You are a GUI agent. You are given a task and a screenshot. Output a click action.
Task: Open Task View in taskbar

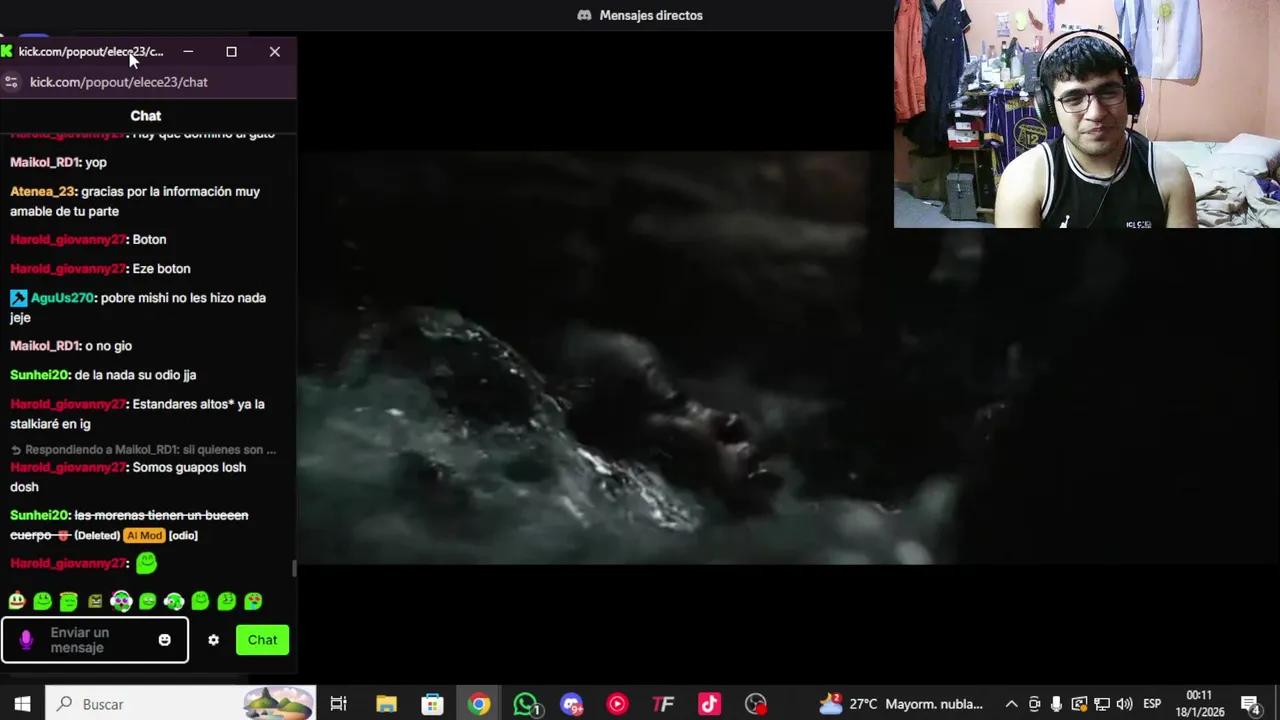pyautogui.click(x=338, y=704)
